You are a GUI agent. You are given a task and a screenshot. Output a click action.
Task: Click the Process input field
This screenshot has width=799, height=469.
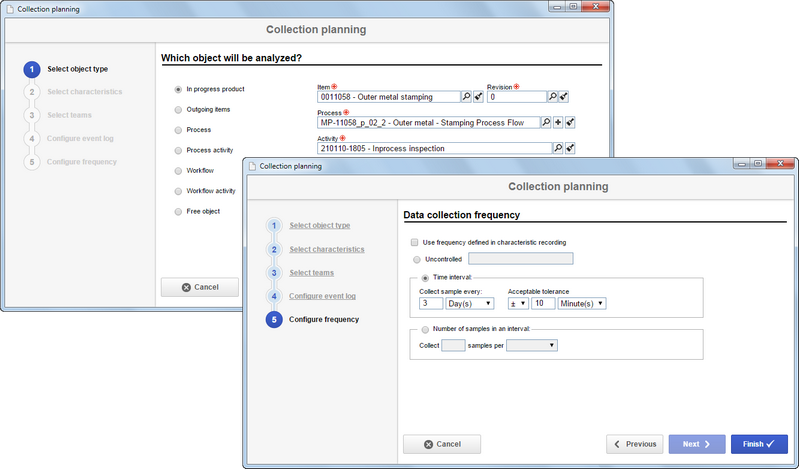(x=428, y=122)
